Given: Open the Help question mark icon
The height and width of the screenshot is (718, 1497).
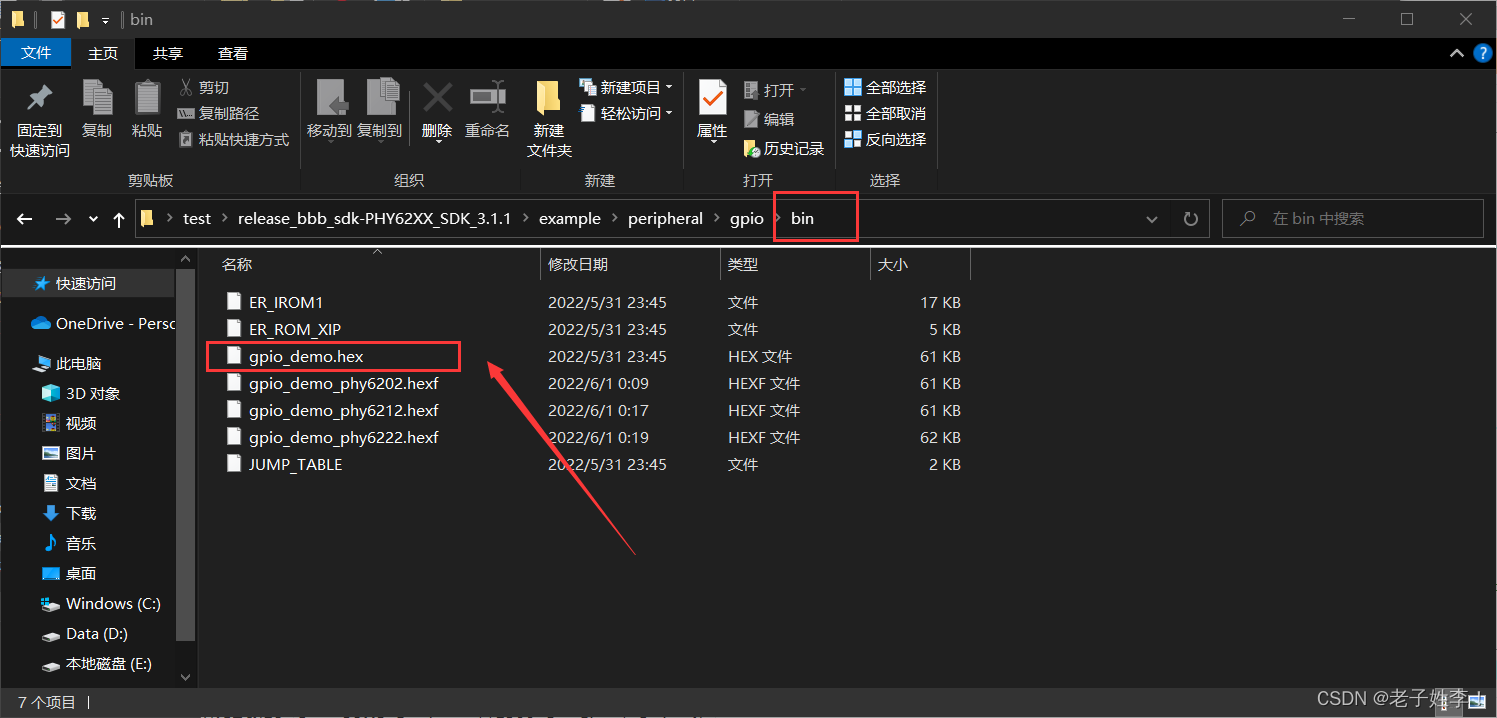Looking at the screenshot, I should (1482, 52).
